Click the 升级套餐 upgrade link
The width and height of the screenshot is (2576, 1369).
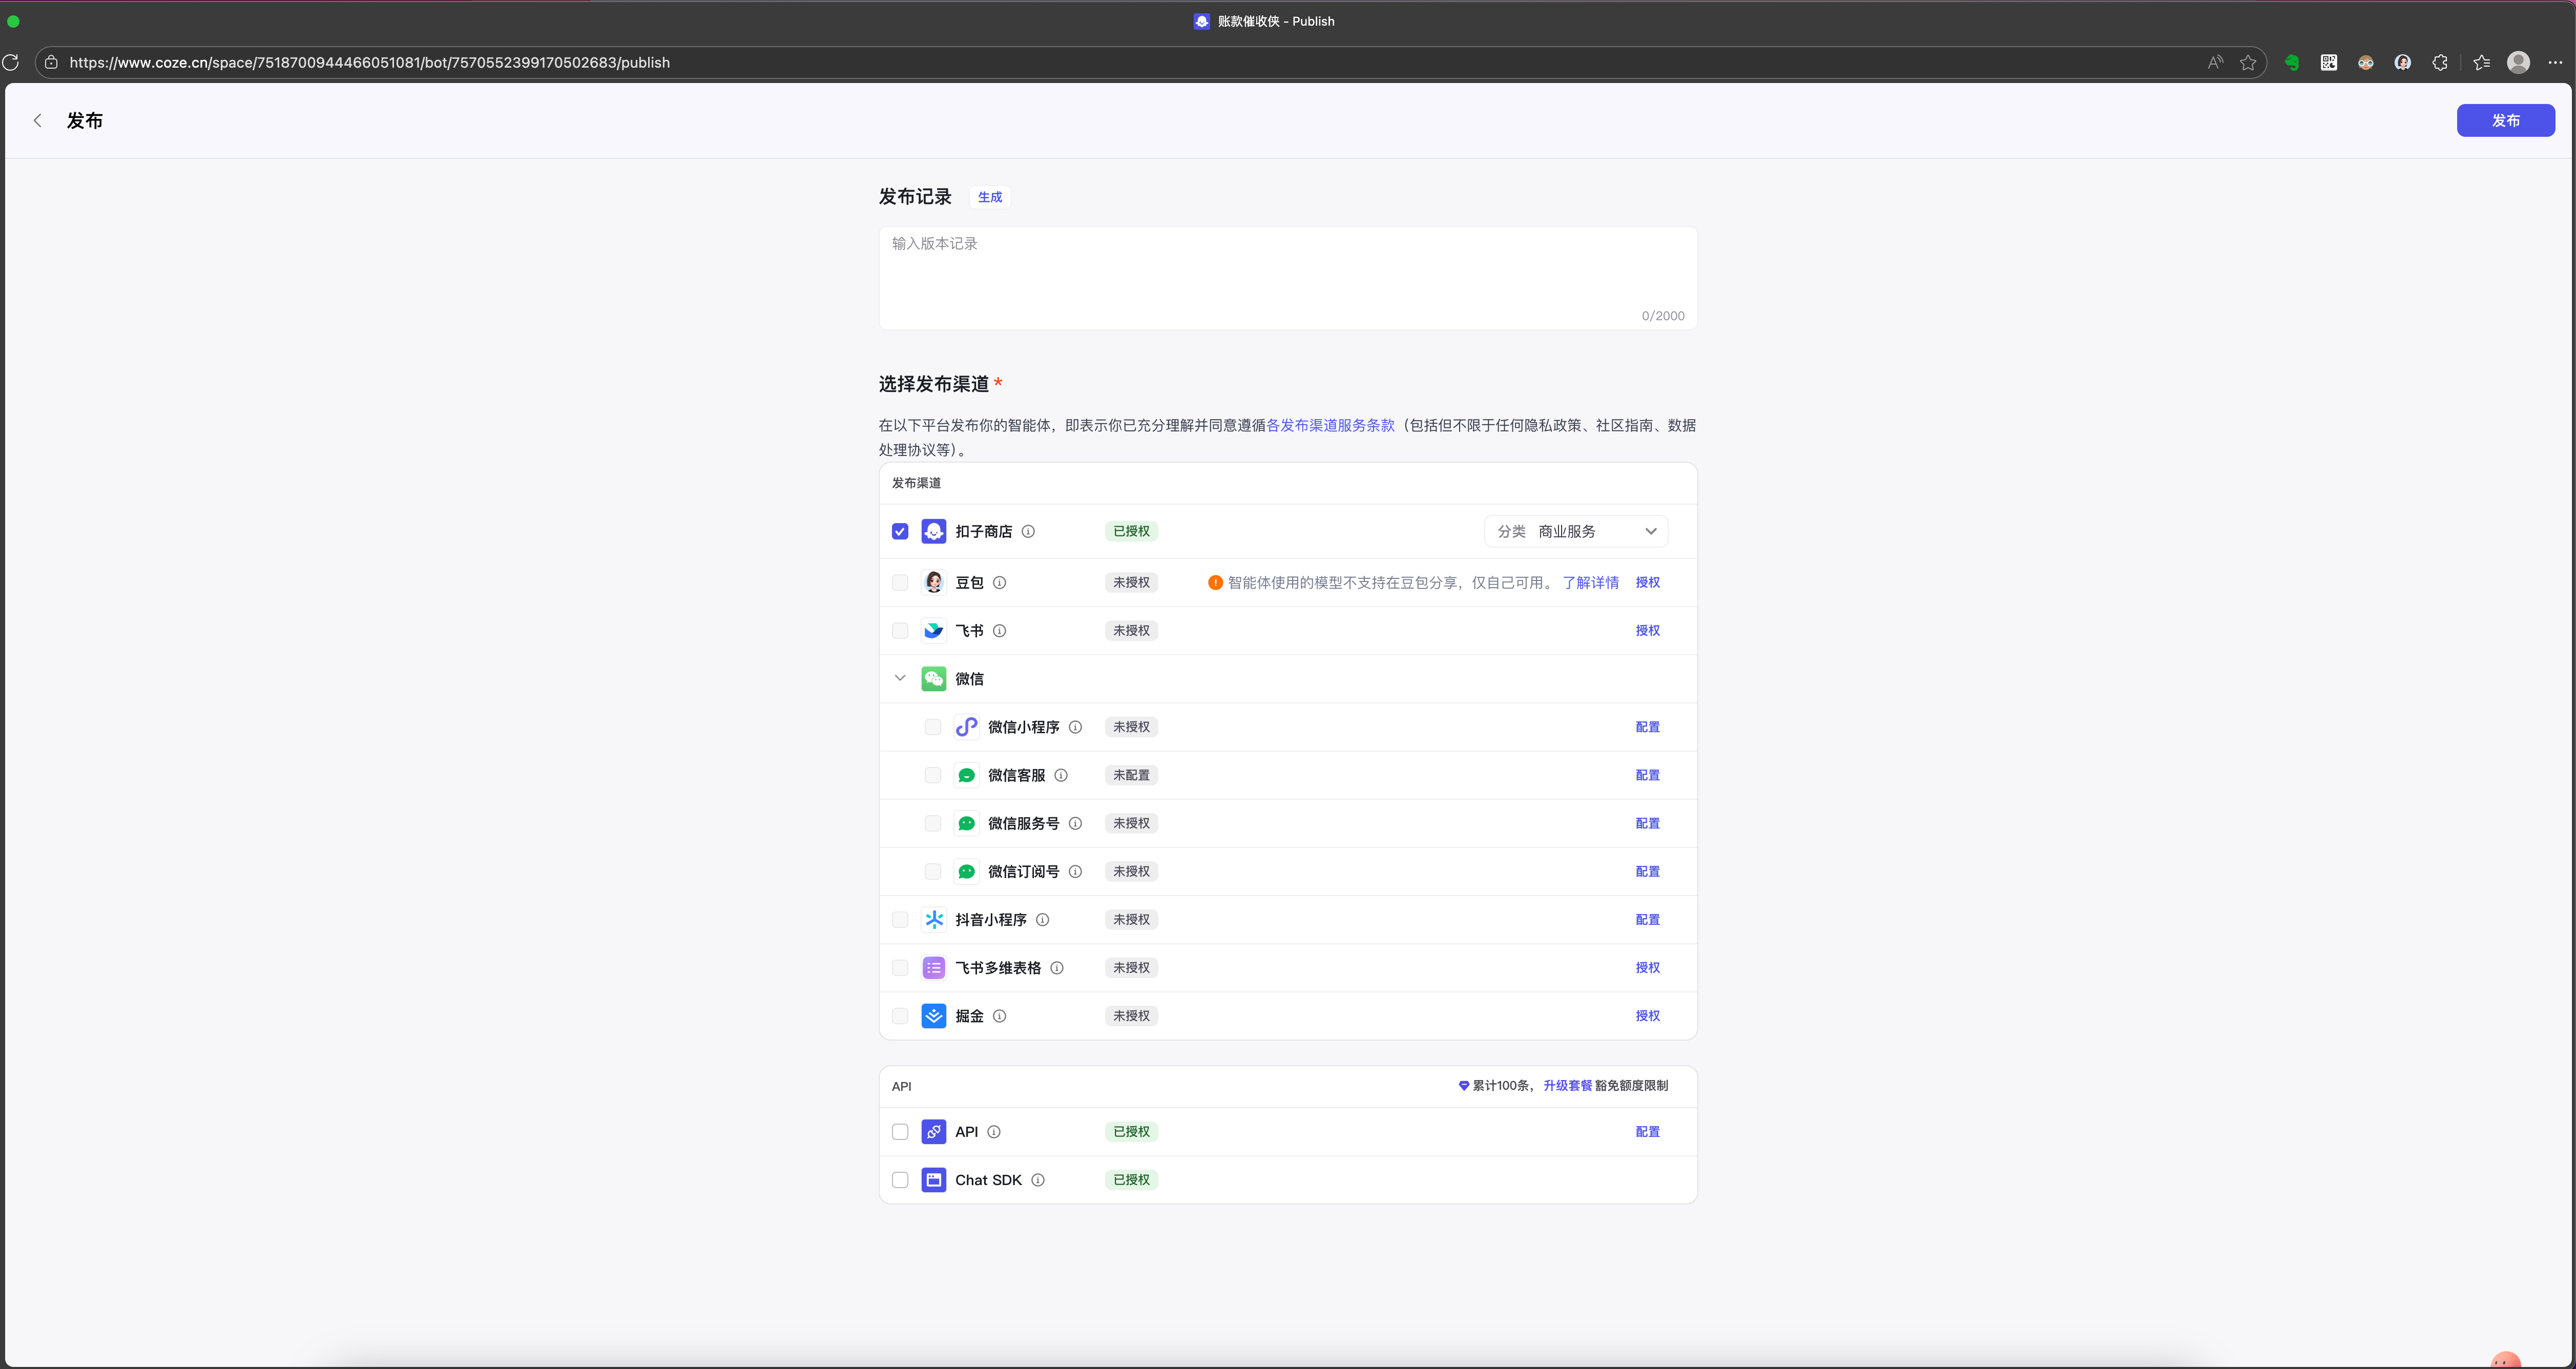coord(1567,1085)
